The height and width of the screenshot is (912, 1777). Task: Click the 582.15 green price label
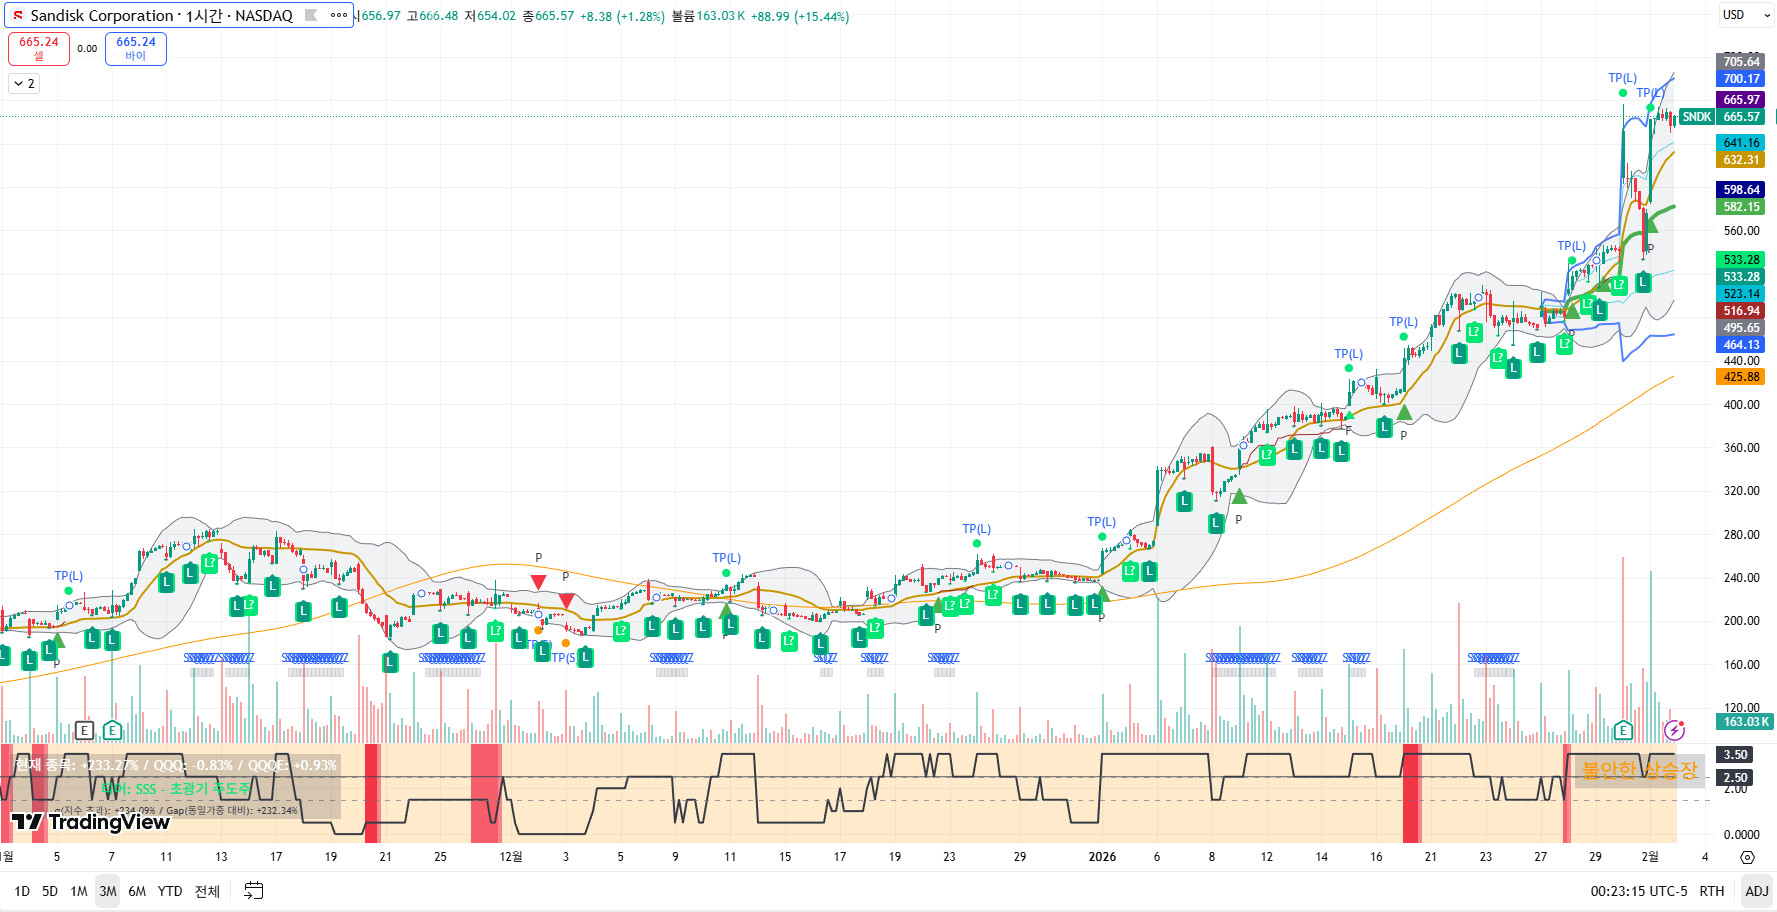pyautogui.click(x=1741, y=207)
